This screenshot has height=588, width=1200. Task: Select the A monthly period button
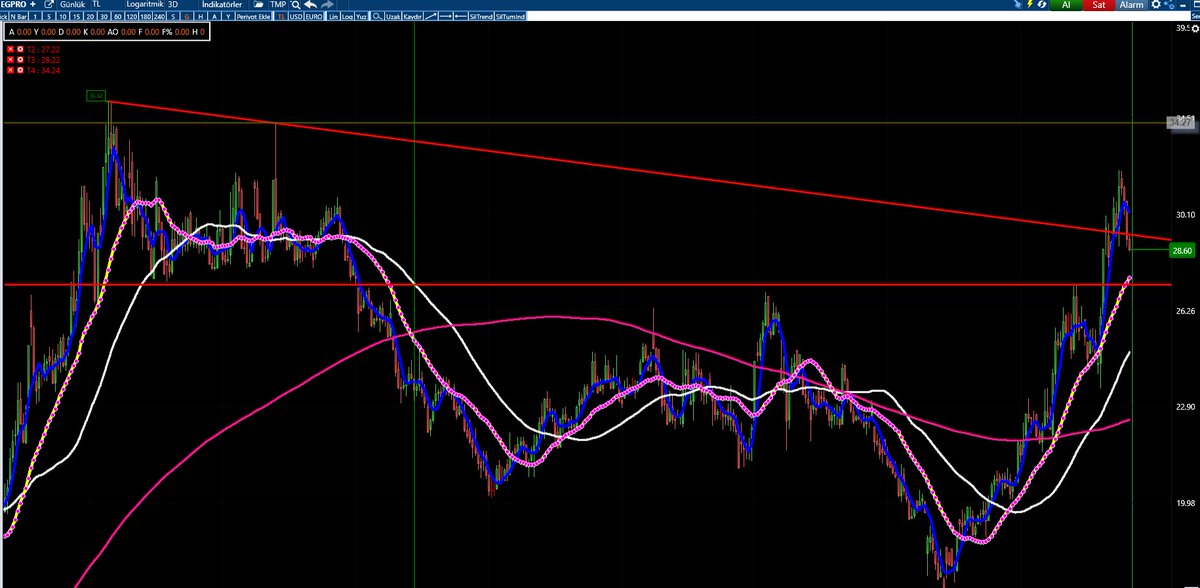coord(214,17)
